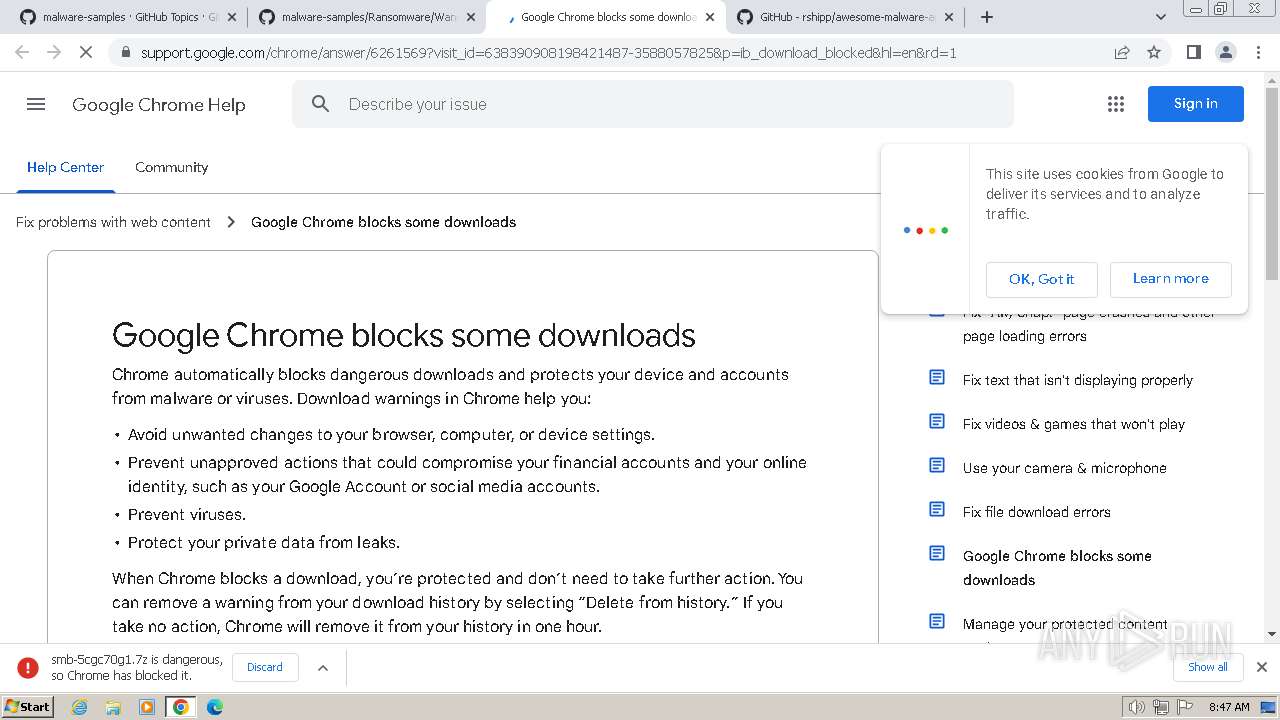Select the Community tab

[x=172, y=167]
